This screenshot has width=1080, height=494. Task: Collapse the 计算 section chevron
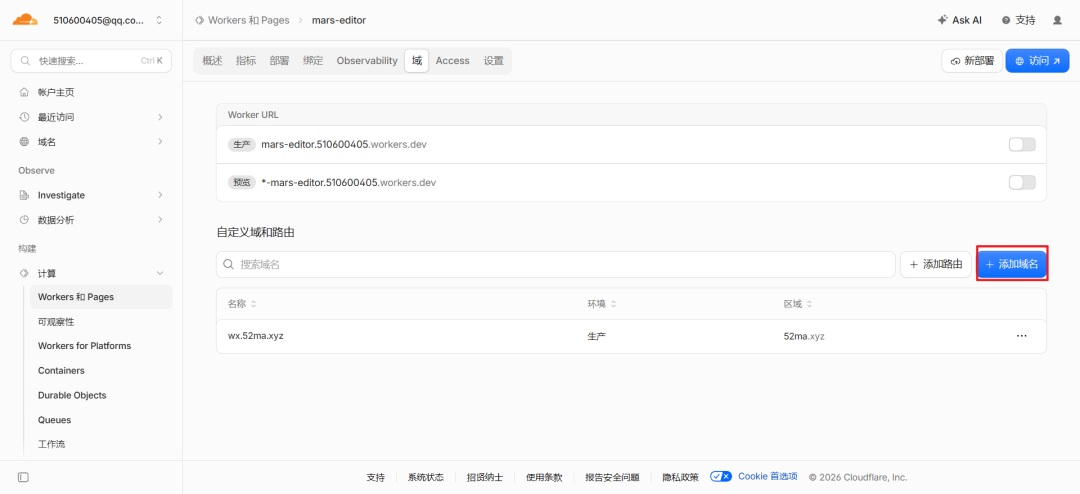160,273
